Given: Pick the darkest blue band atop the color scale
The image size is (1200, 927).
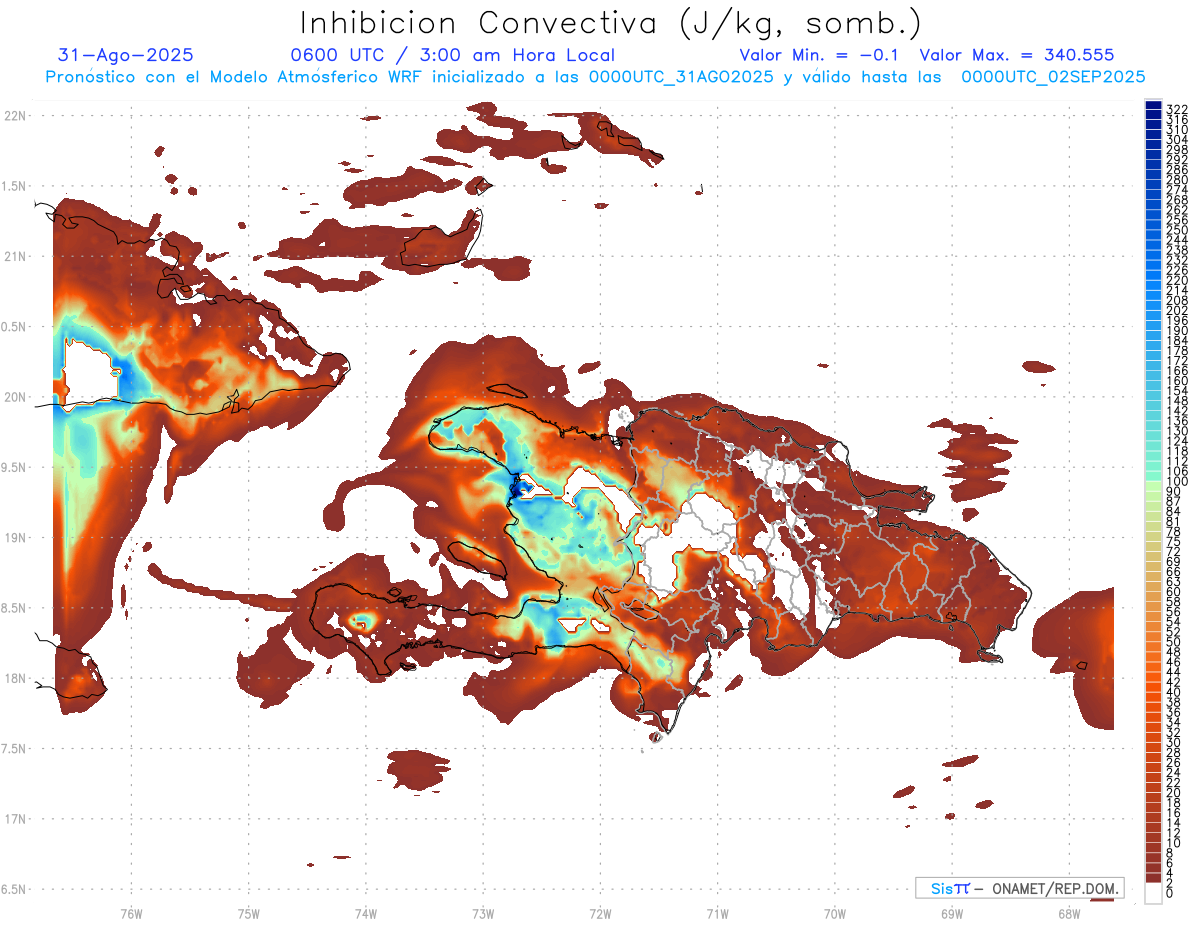Looking at the screenshot, I should [x=1153, y=105].
